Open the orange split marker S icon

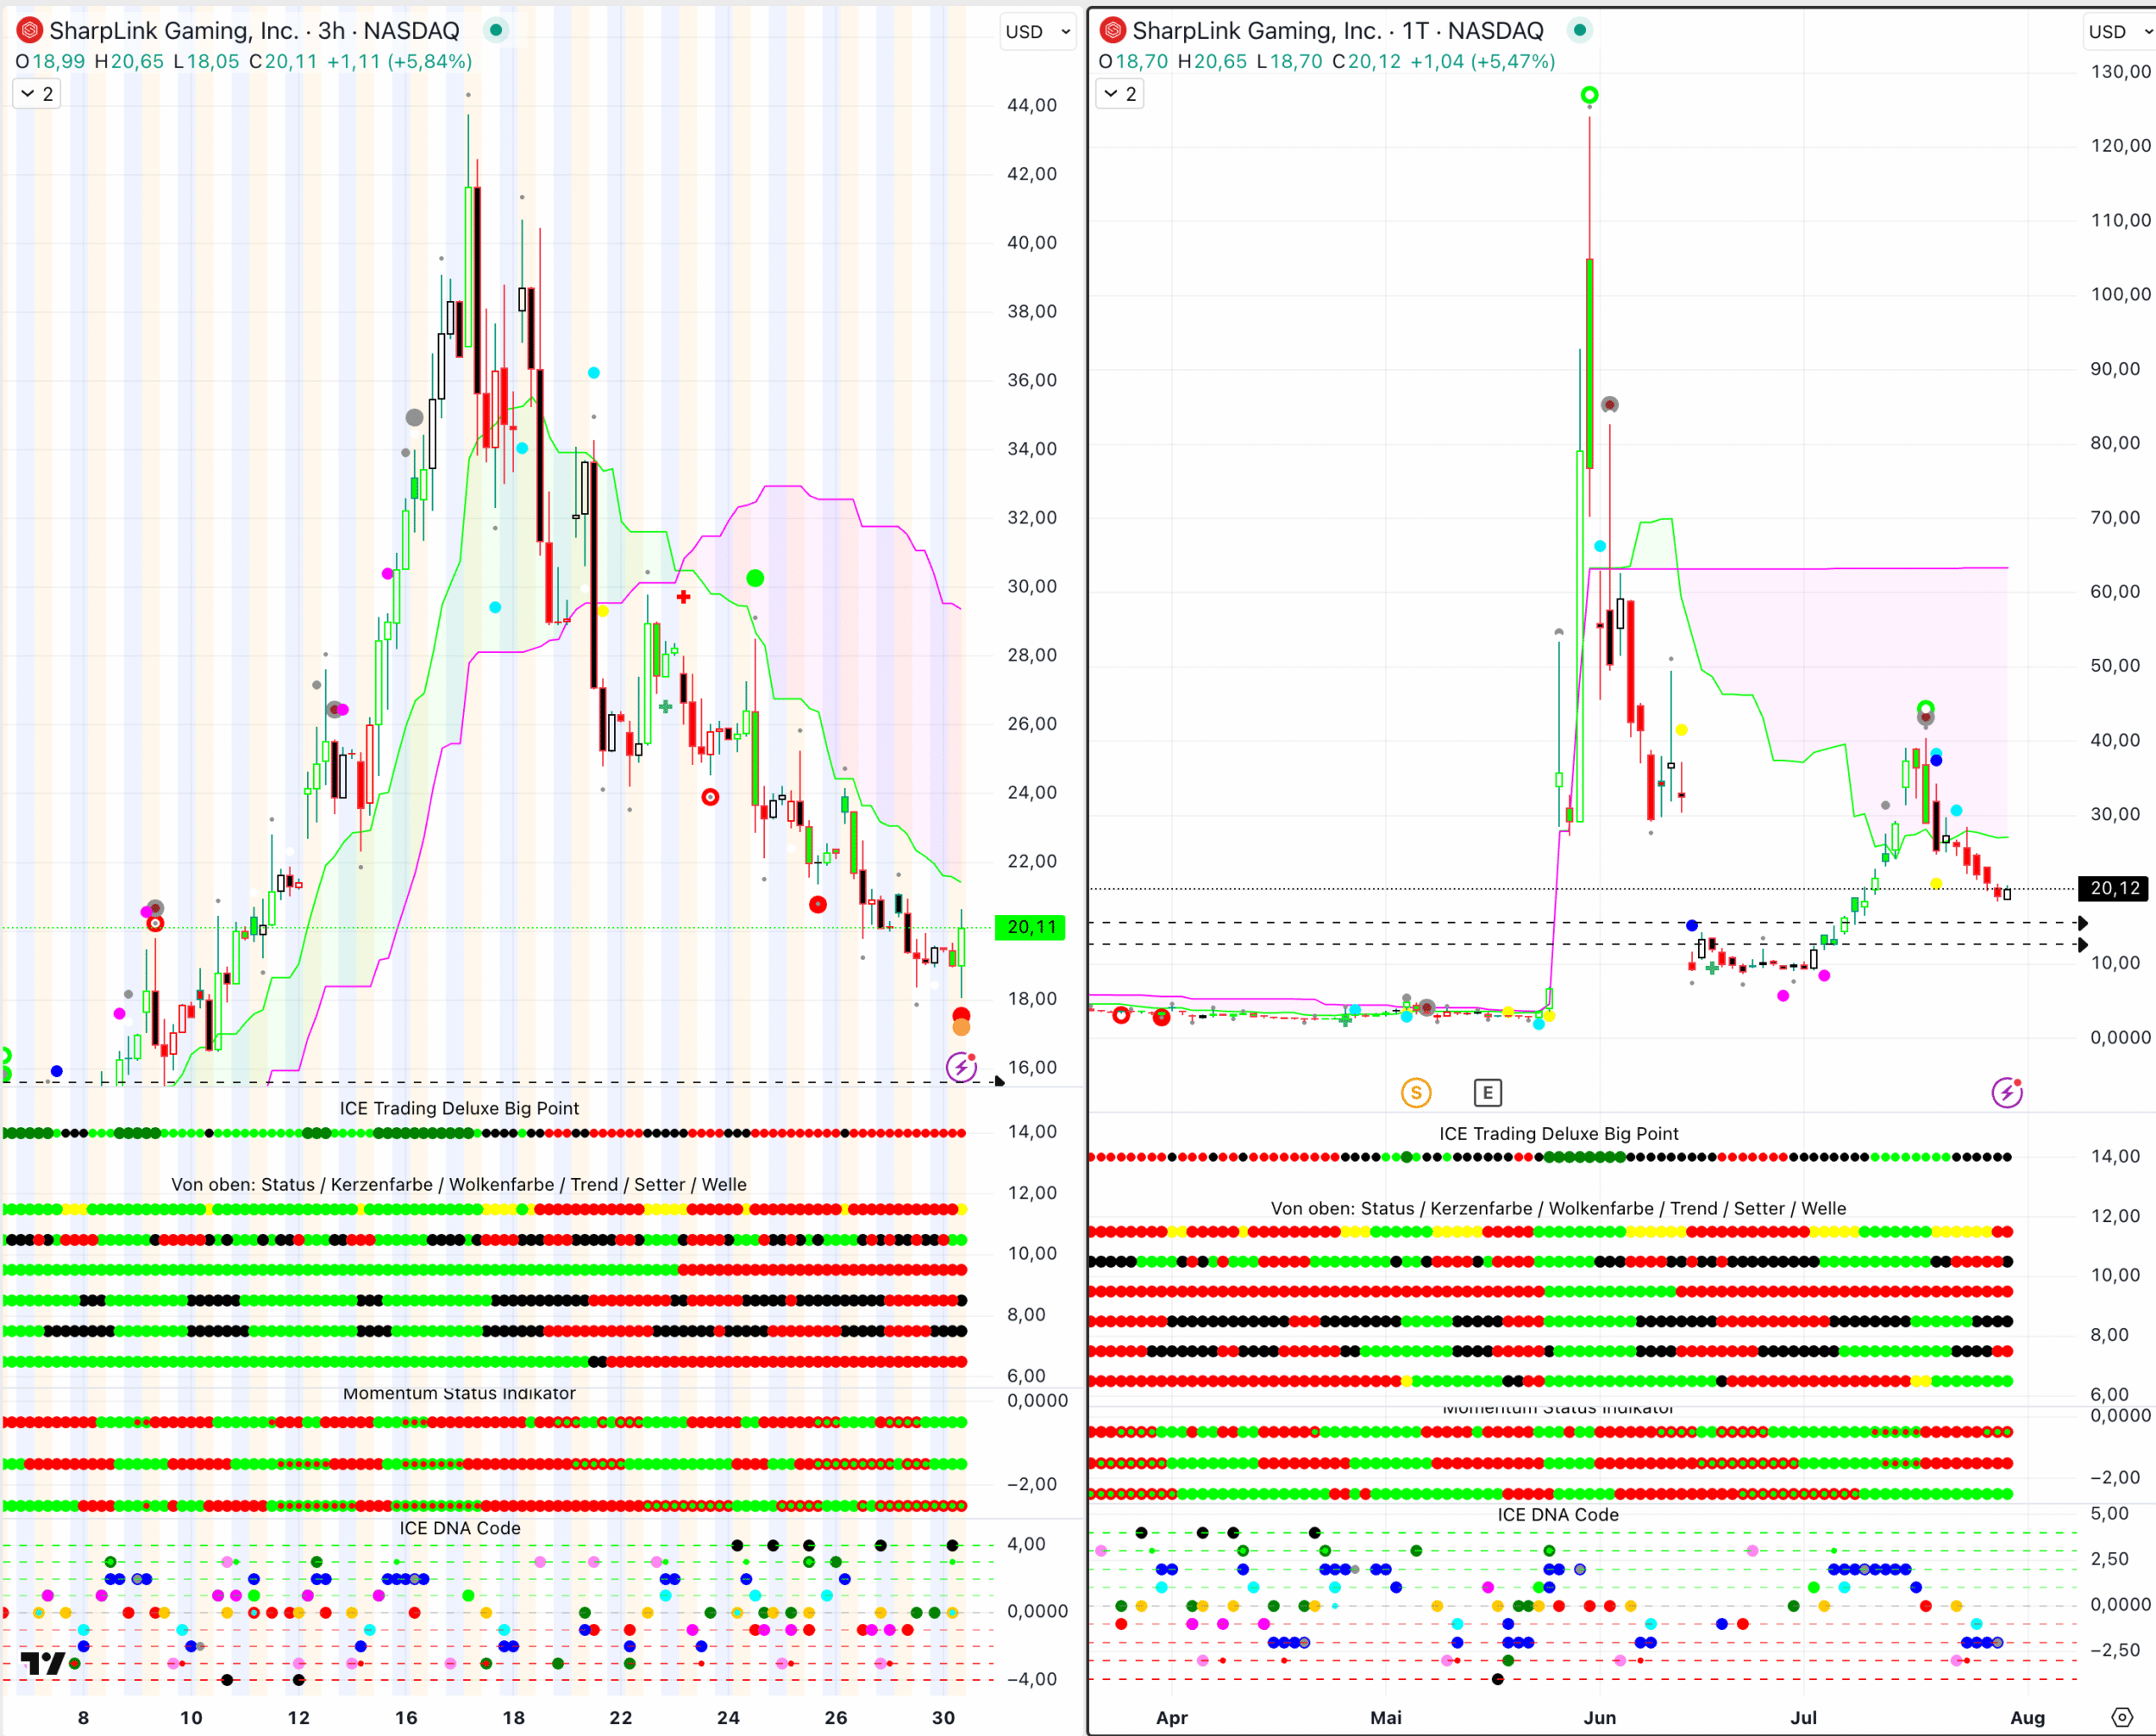tap(1415, 1093)
